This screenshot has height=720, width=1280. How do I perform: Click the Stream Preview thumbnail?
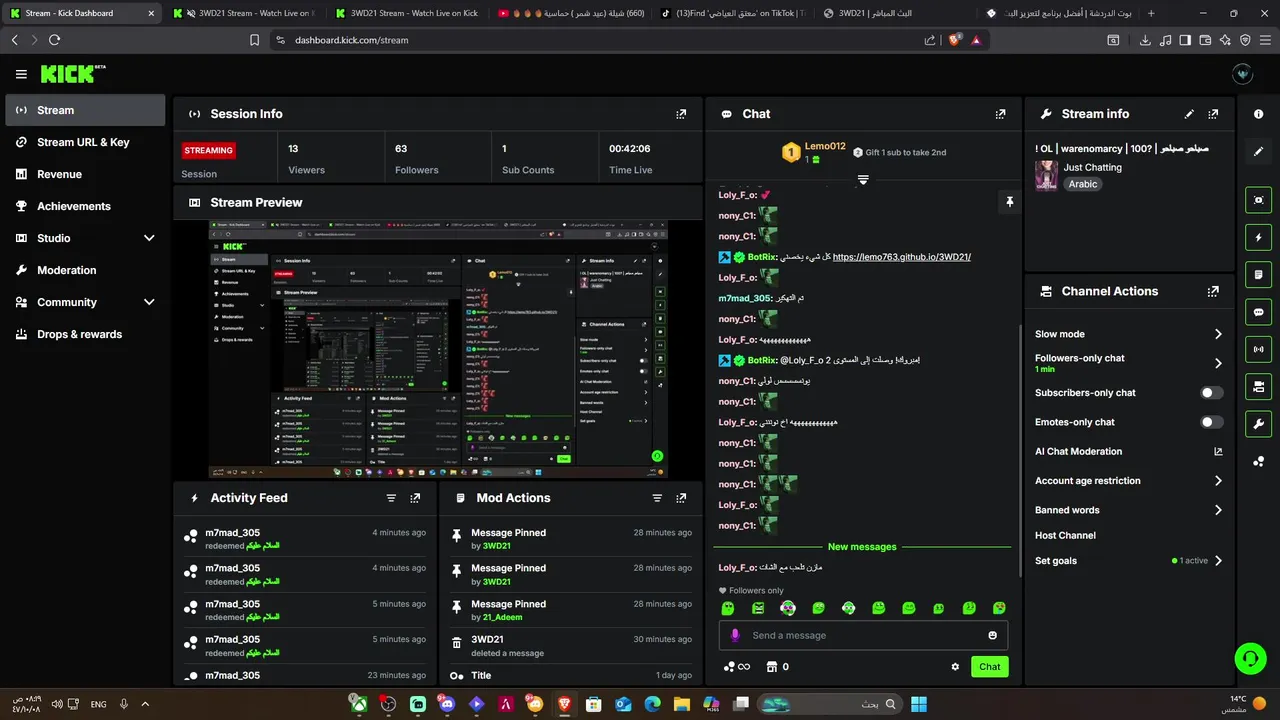click(x=438, y=350)
